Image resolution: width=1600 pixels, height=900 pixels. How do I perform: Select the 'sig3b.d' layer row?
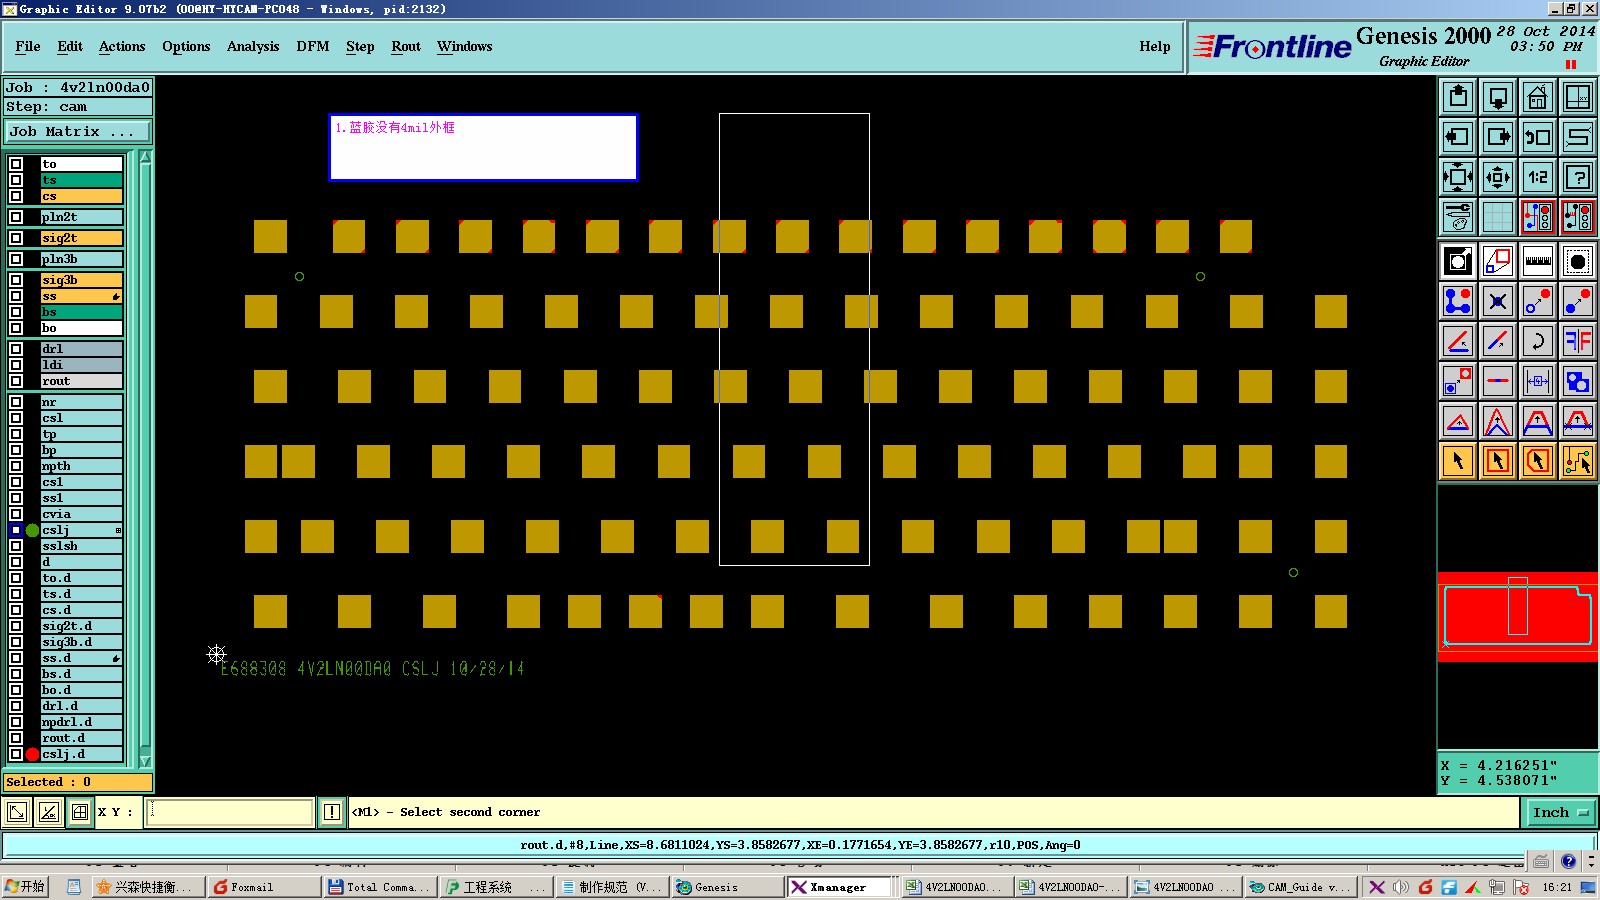click(x=81, y=642)
